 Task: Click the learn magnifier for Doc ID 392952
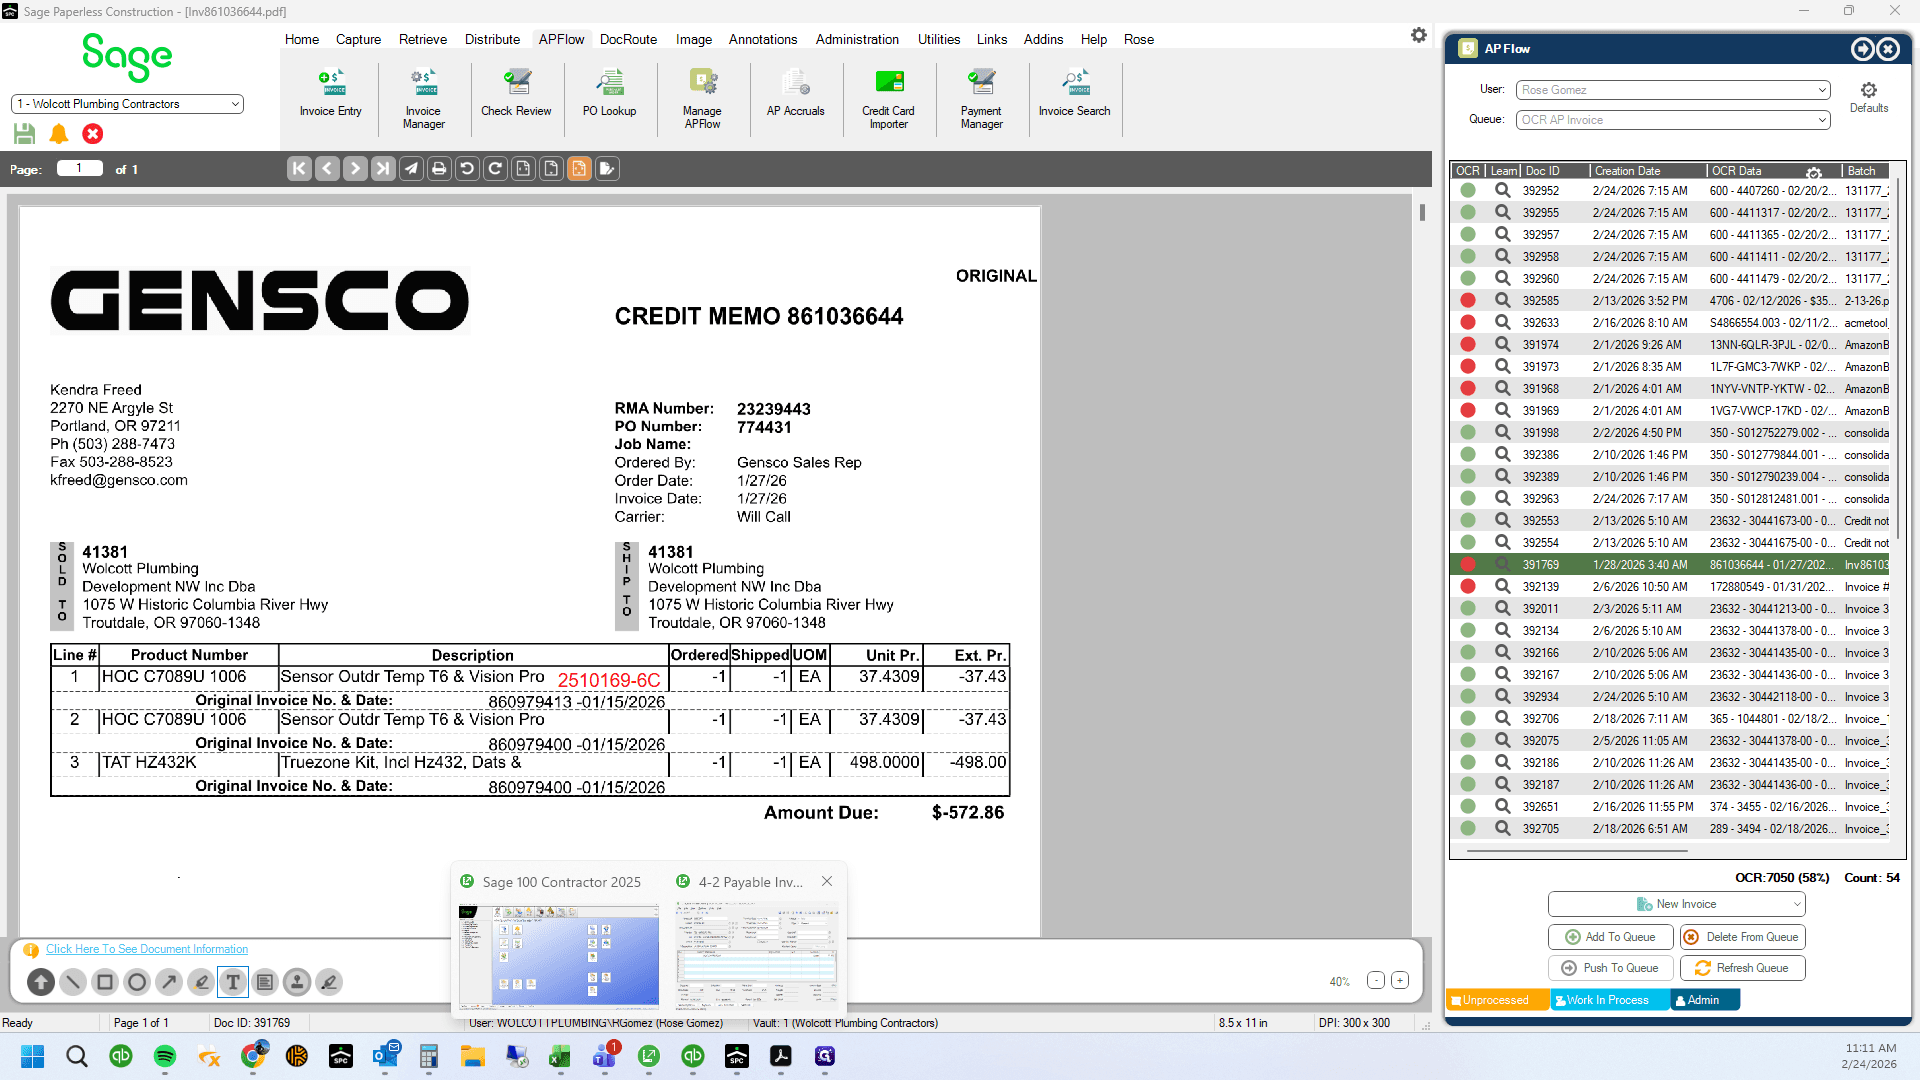[1502, 190]
